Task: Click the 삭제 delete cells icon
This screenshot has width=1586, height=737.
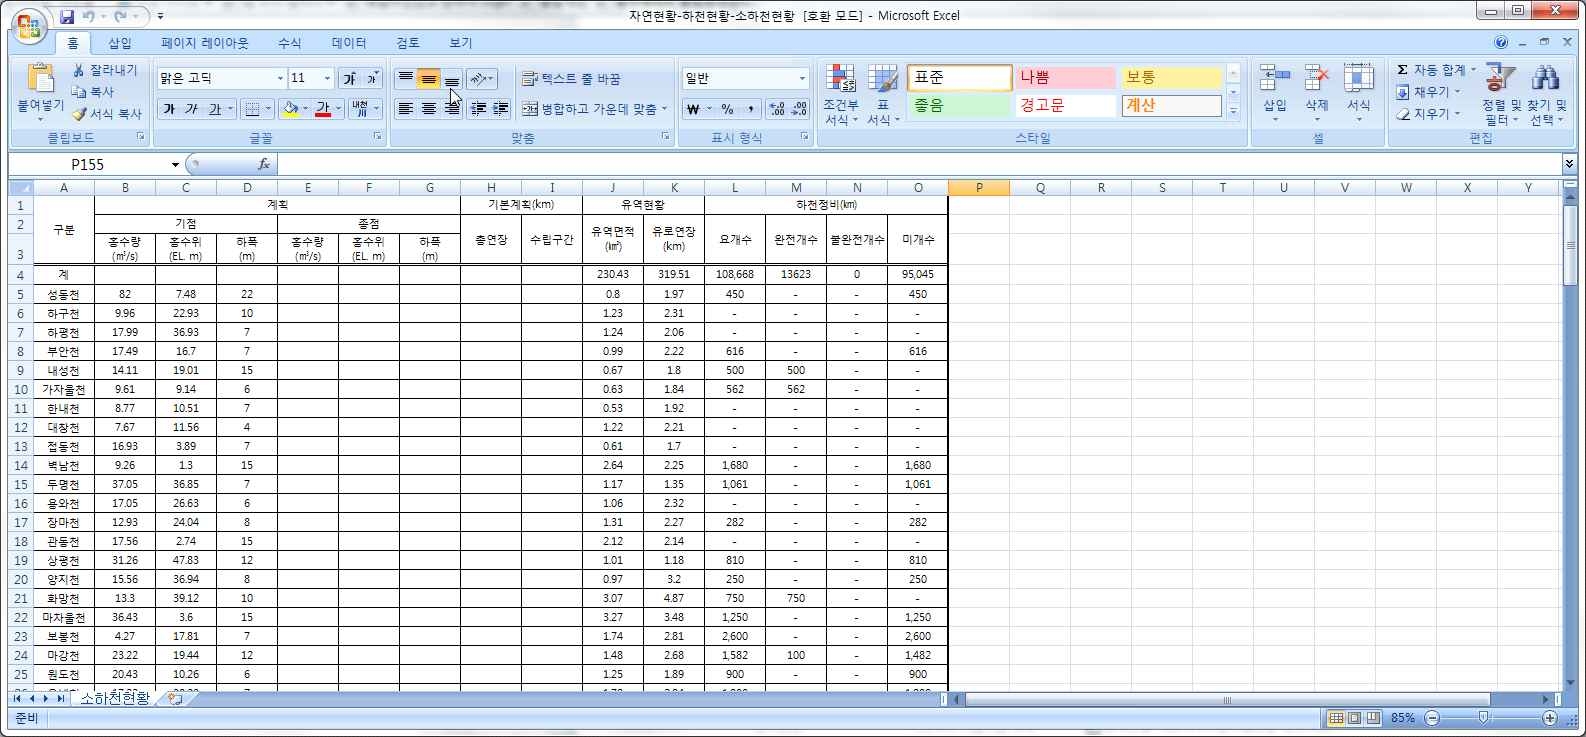Action: 1317,78
